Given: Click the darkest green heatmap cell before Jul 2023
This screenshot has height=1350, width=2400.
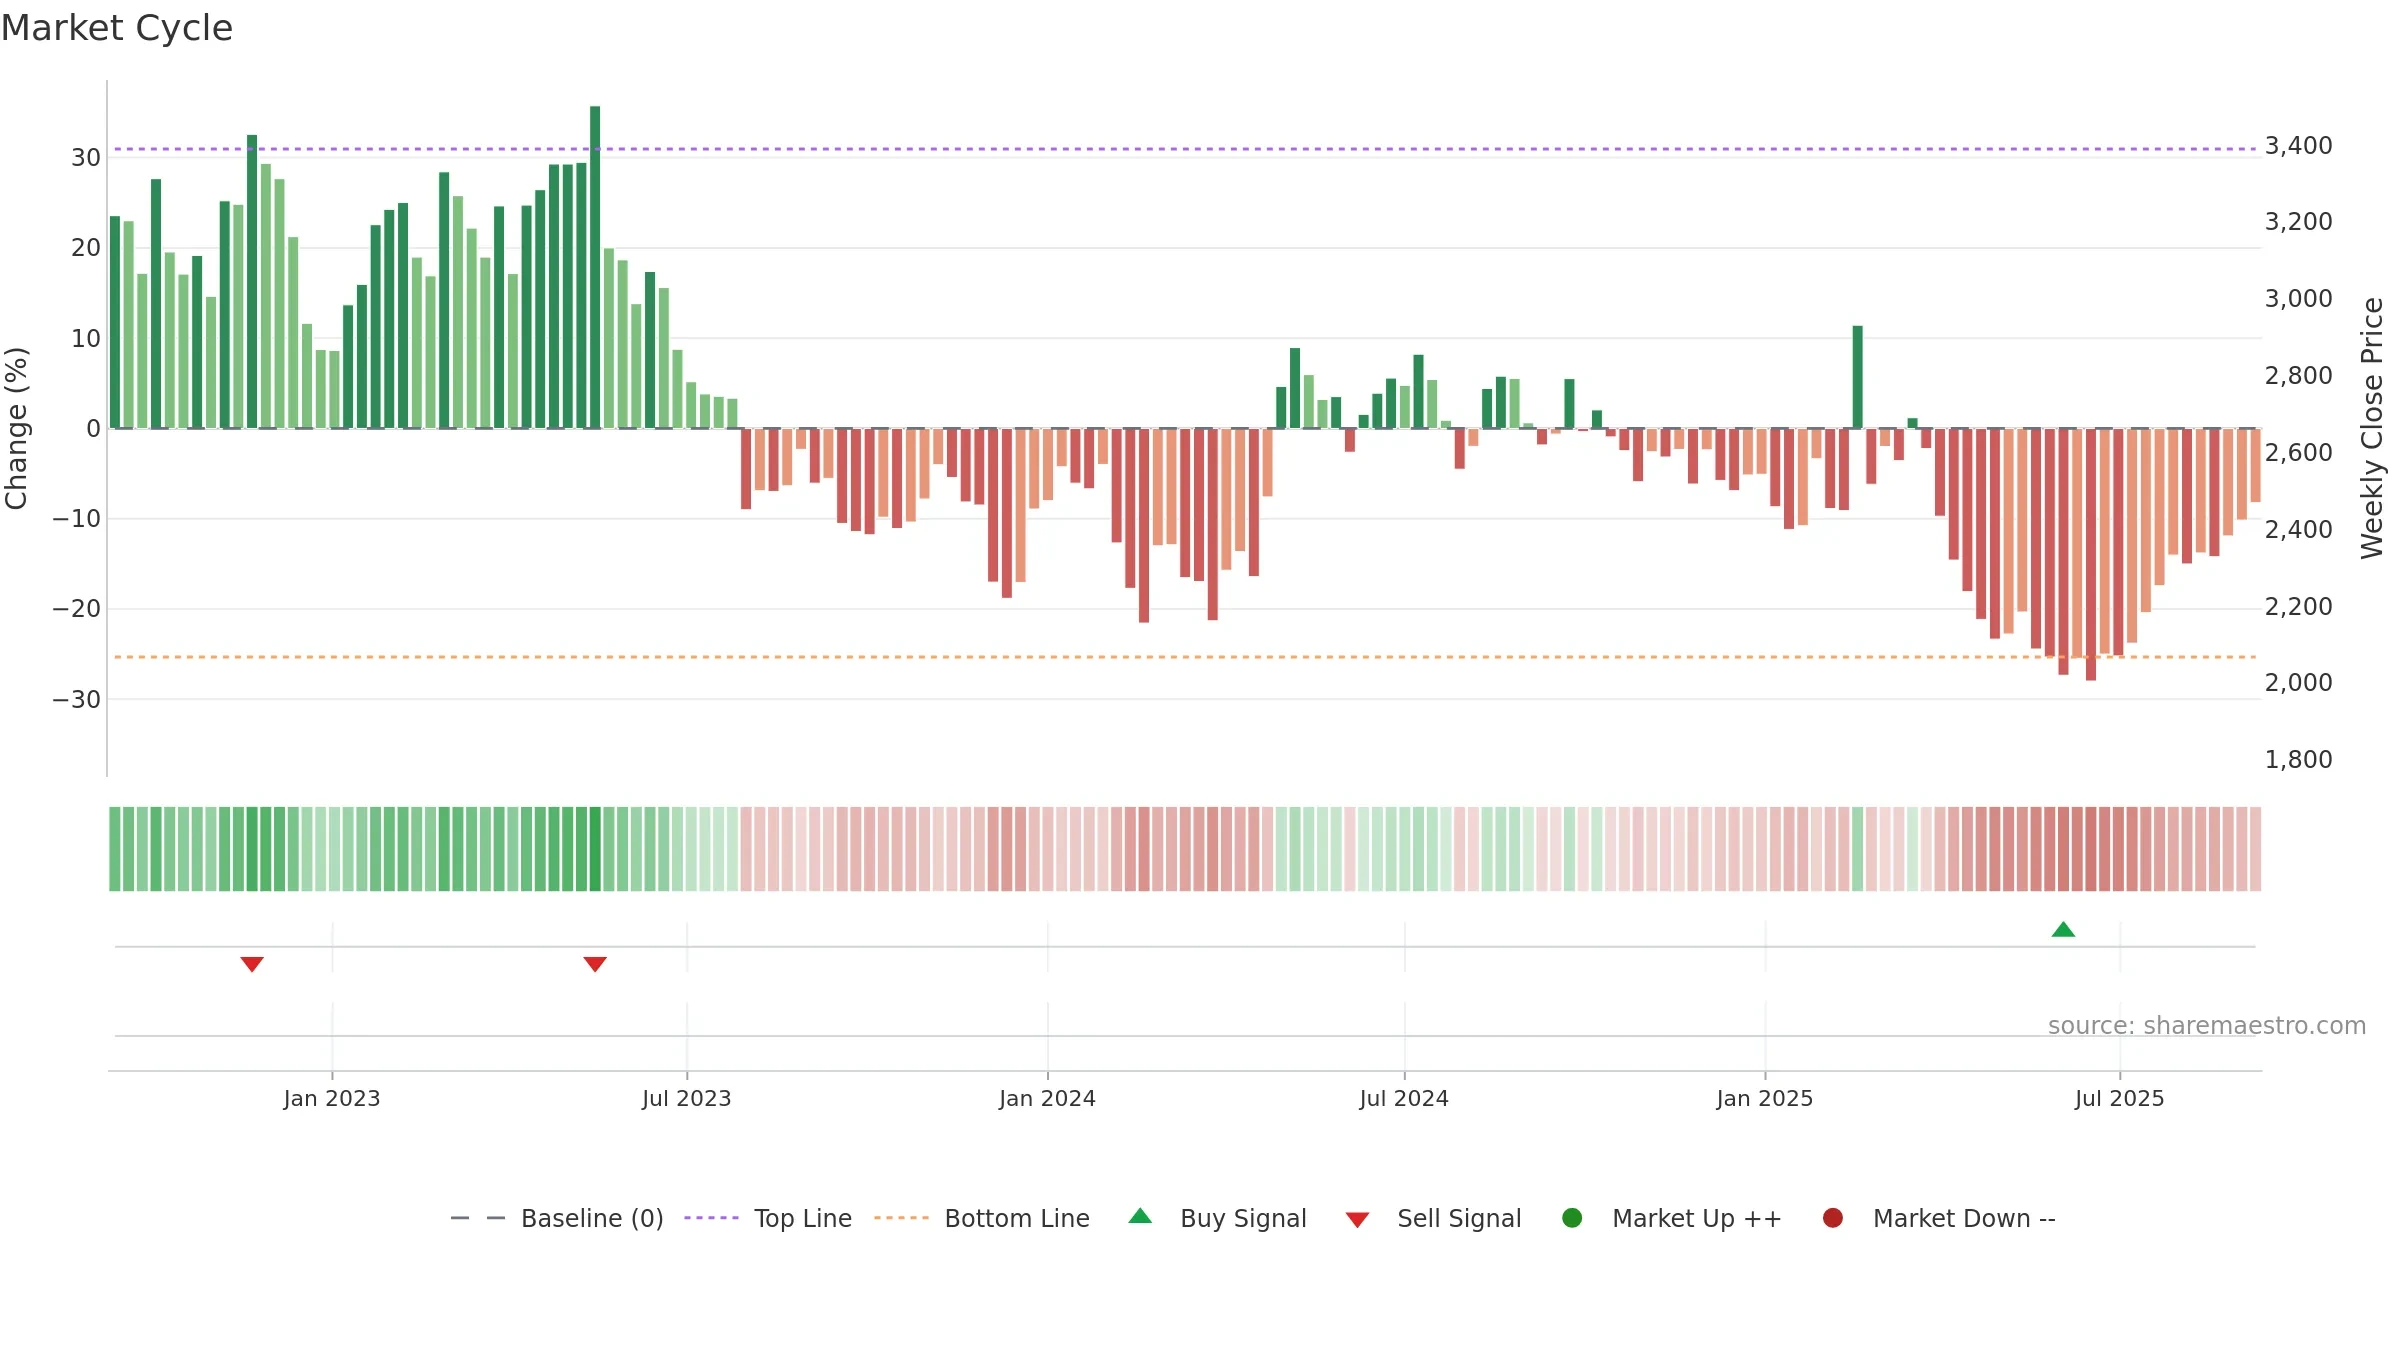Looking at the screenshot, I should tap(595, 849).
